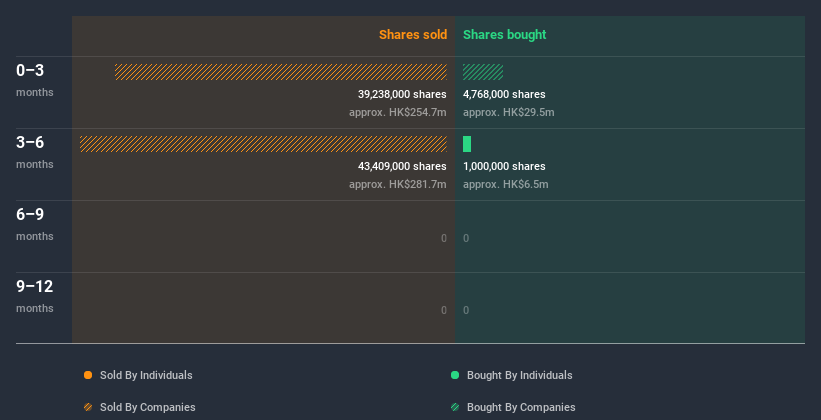Viewport: 821px width, 420px height.
Task: Click the approx. HK$254.7m value
Action: pyautogui.click(x=398, y=113)
